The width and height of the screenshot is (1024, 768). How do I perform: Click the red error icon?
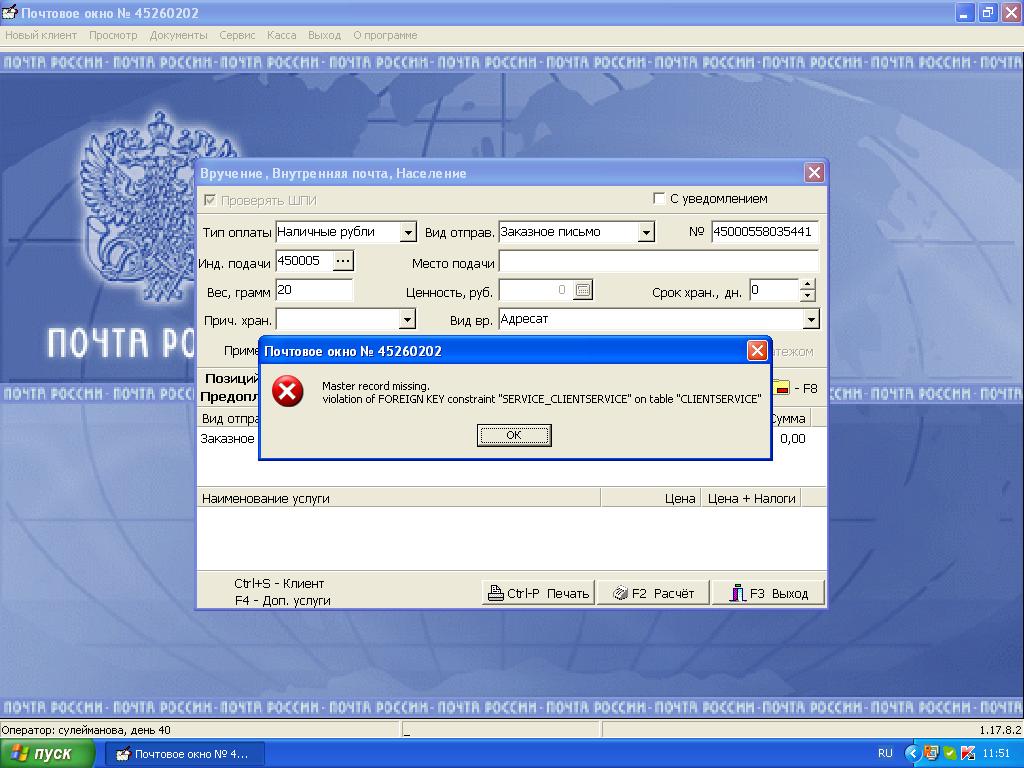click(287, 391)
